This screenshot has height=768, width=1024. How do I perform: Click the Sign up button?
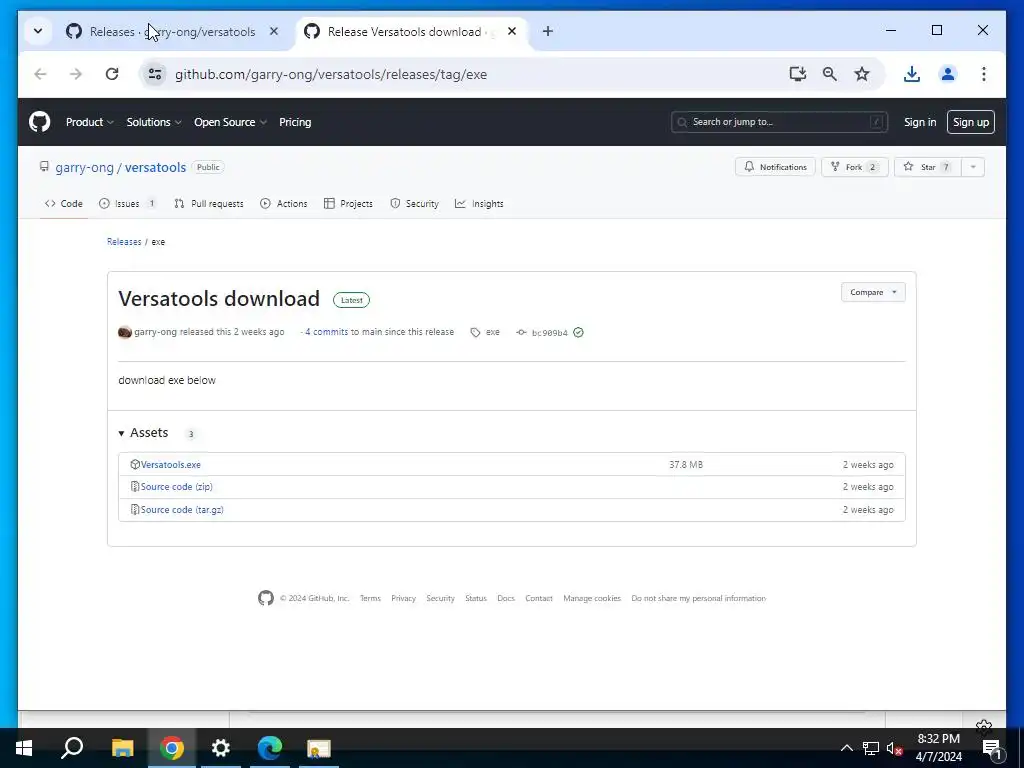970,122
